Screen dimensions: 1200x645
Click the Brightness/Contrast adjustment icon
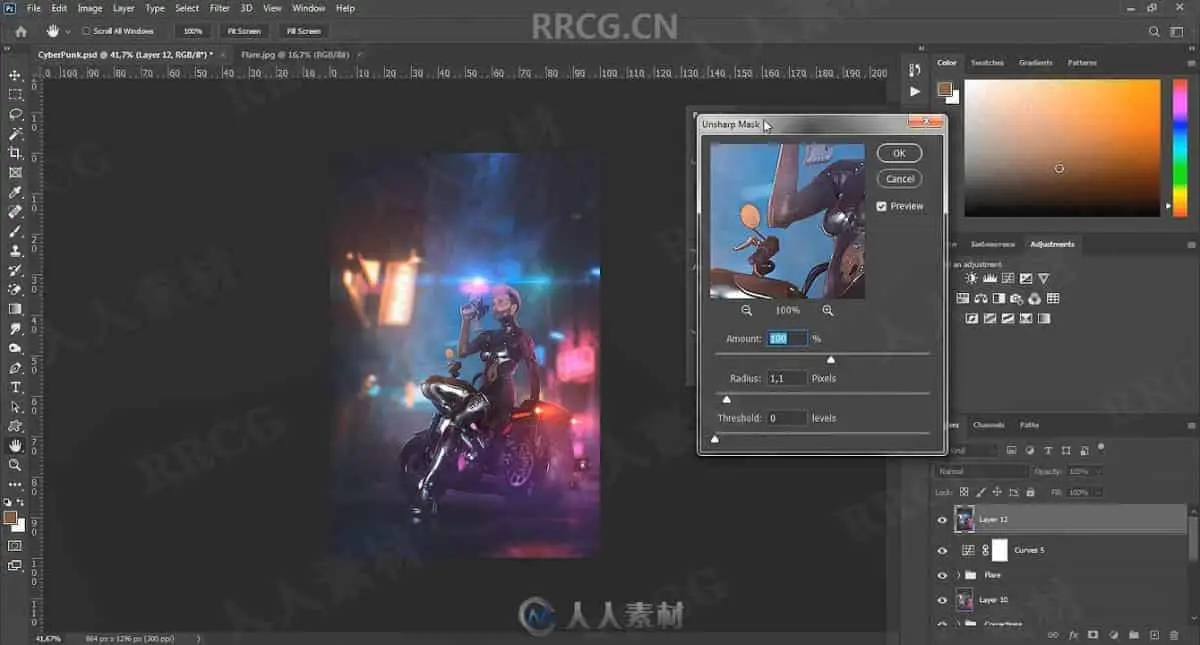[971, 278]
